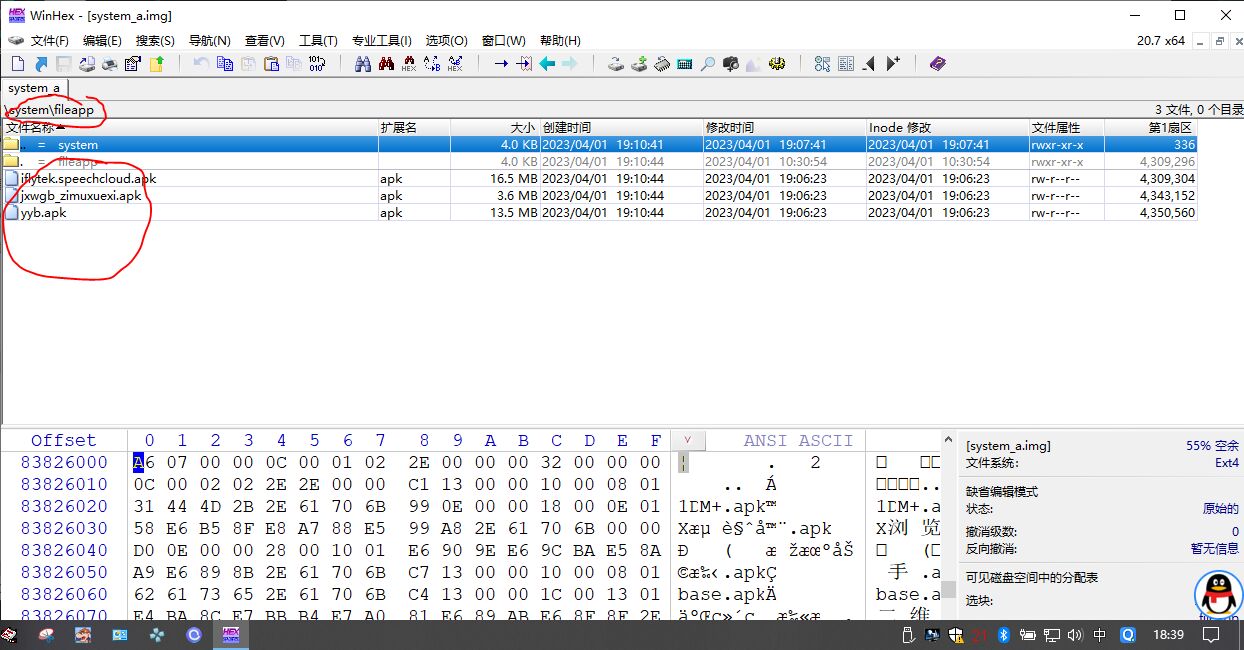The image size is (1244, 650).
Task: Open the Calculator tool icon
Action: click(x=685, y=64)
